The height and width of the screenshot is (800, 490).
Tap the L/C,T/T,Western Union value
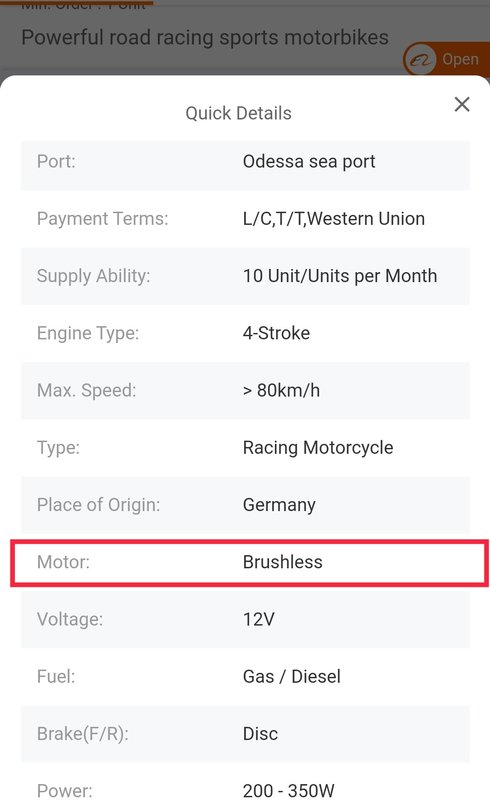tap(334, 219)
